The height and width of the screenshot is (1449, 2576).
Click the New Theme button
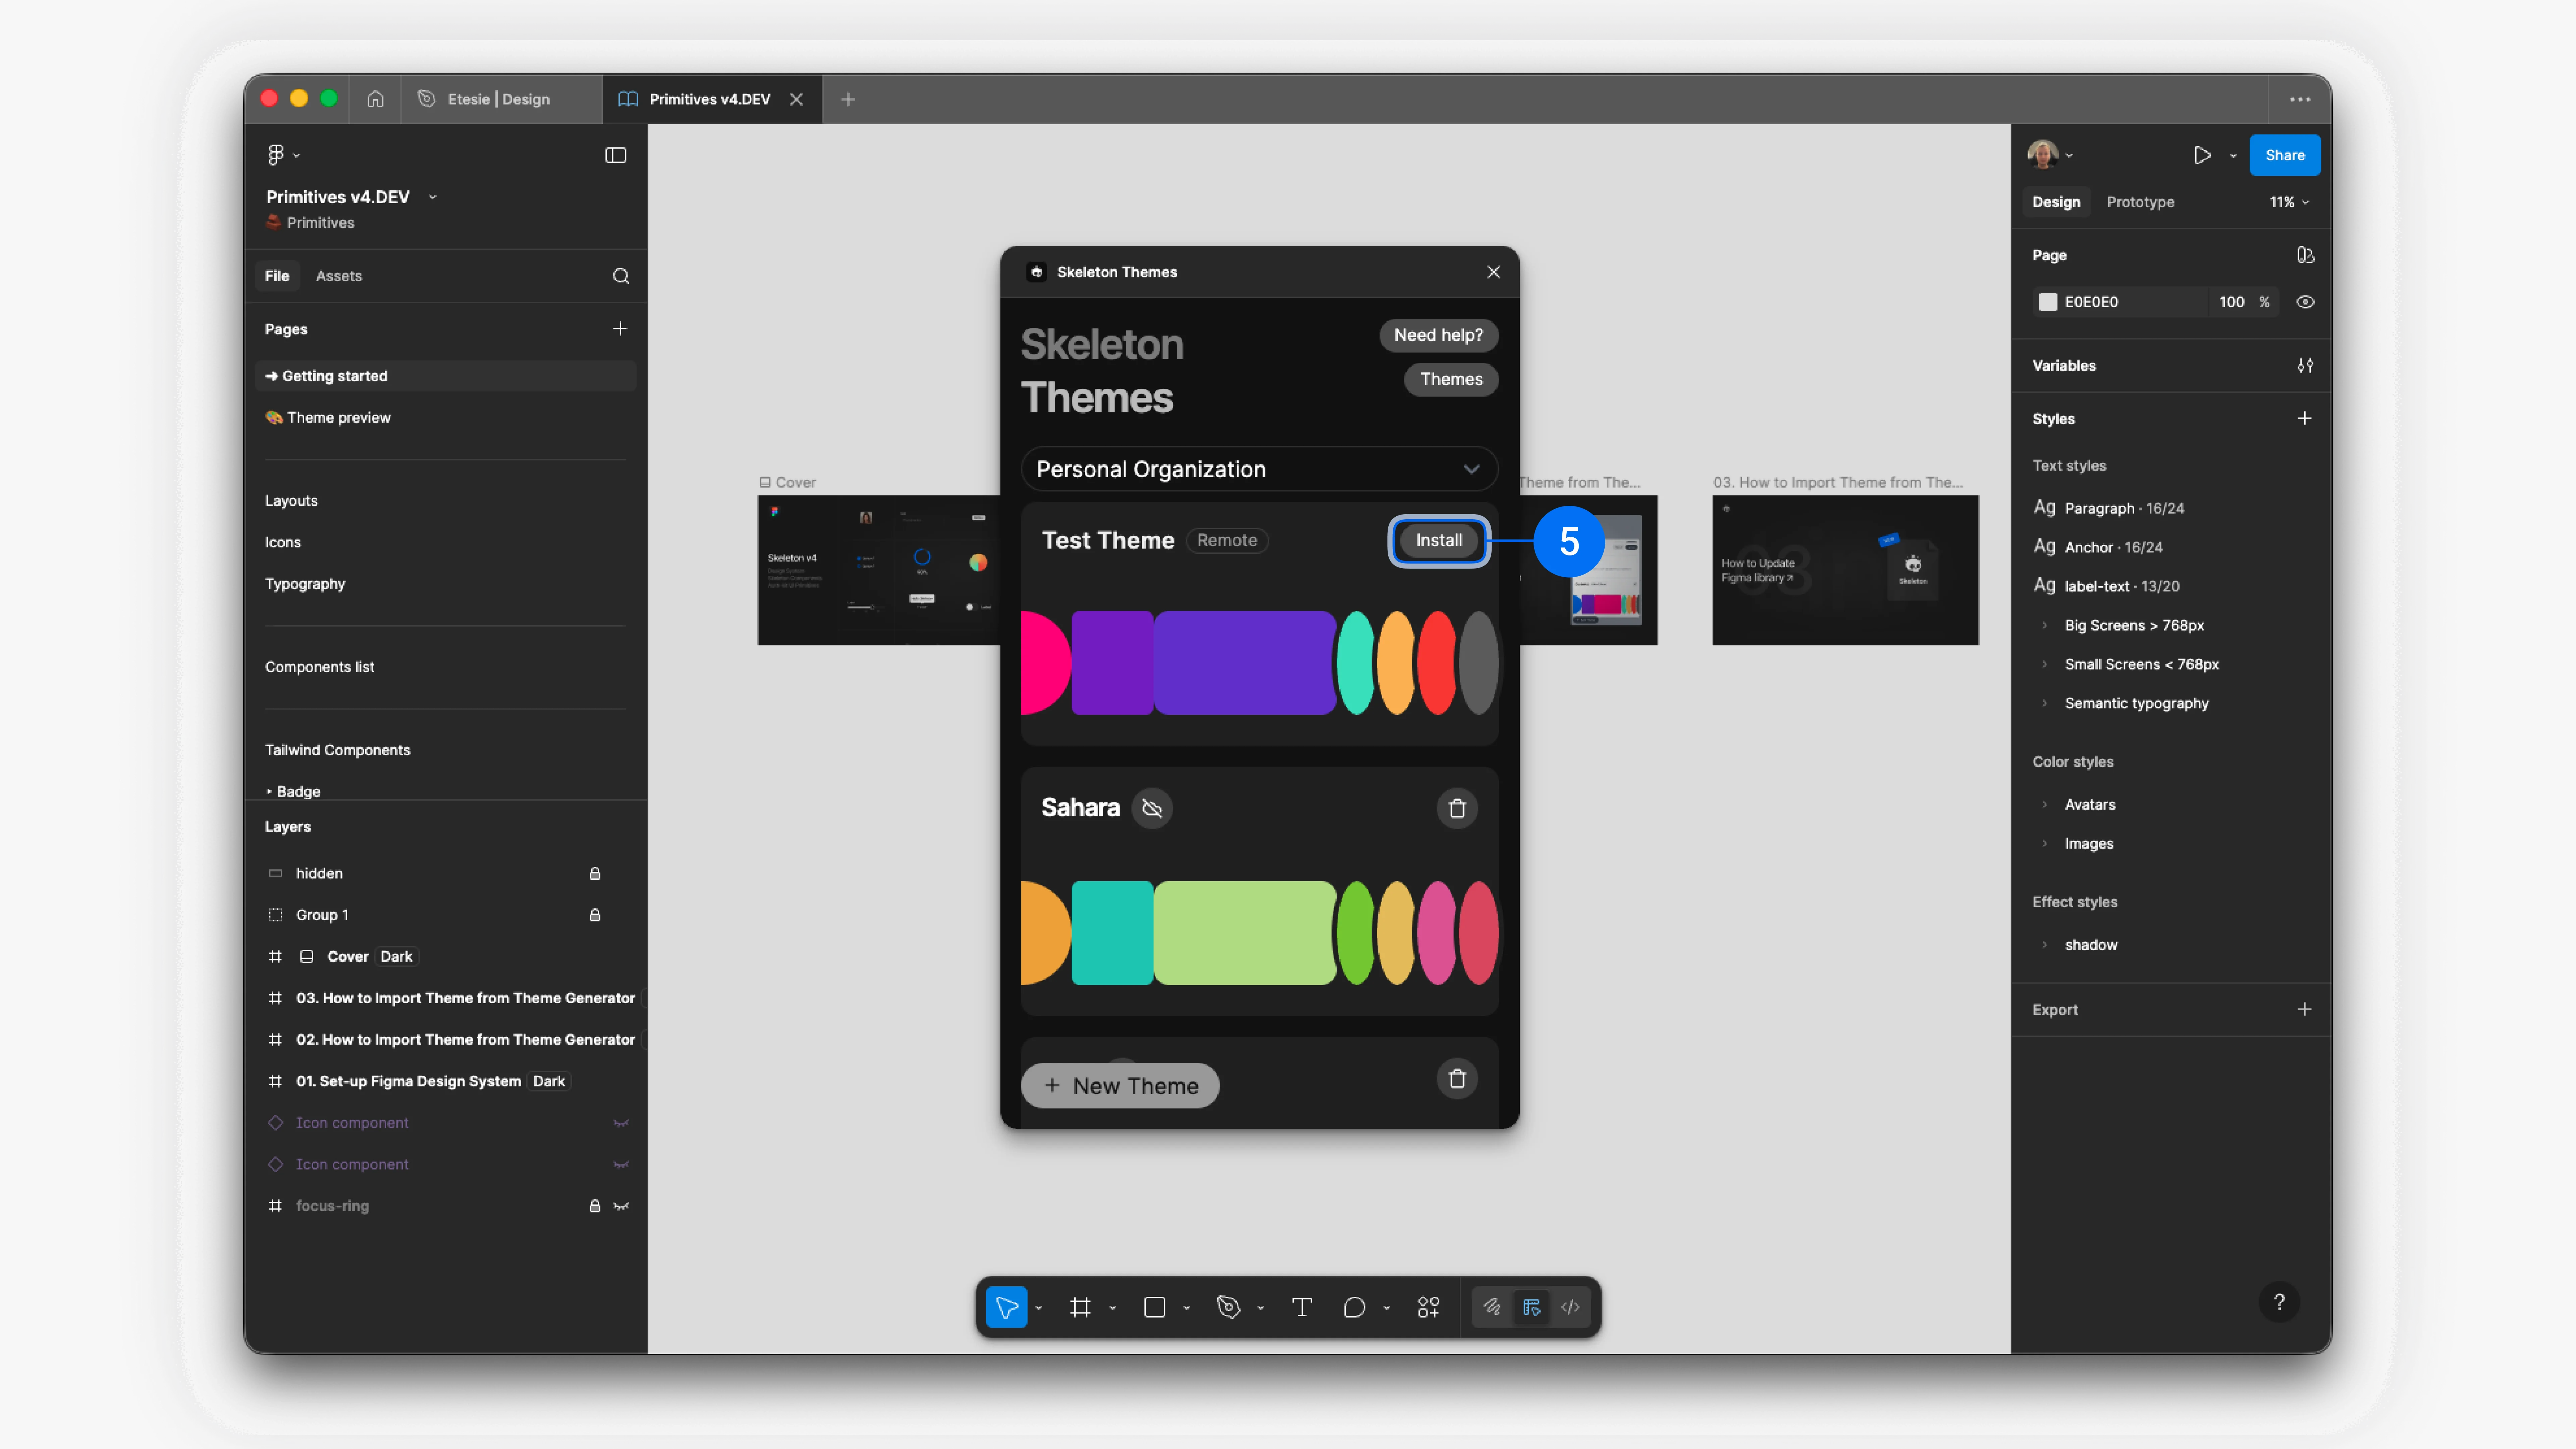(1120, 1086)
